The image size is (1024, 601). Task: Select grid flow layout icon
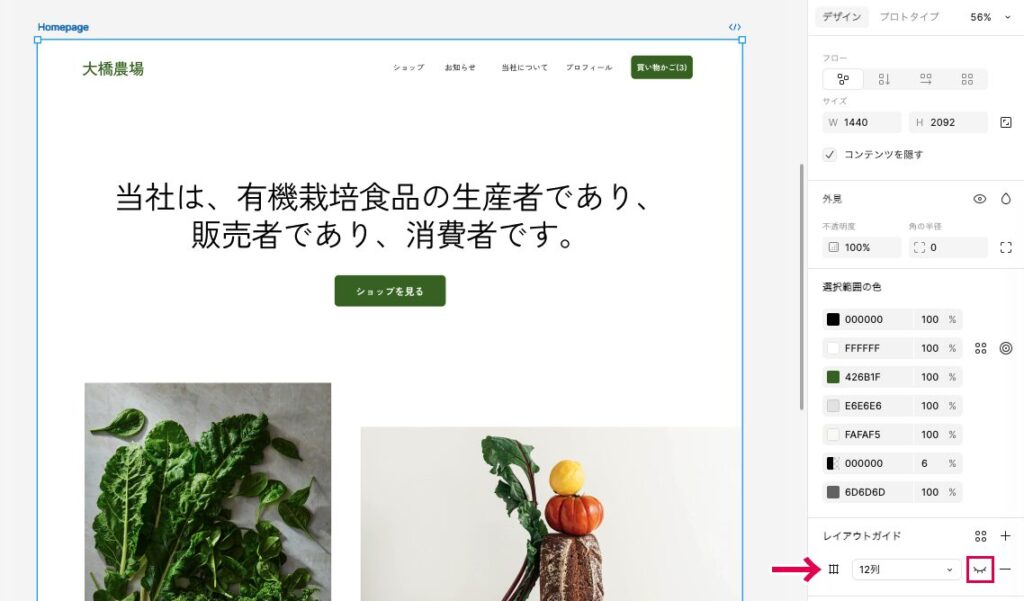pos(967,79)
